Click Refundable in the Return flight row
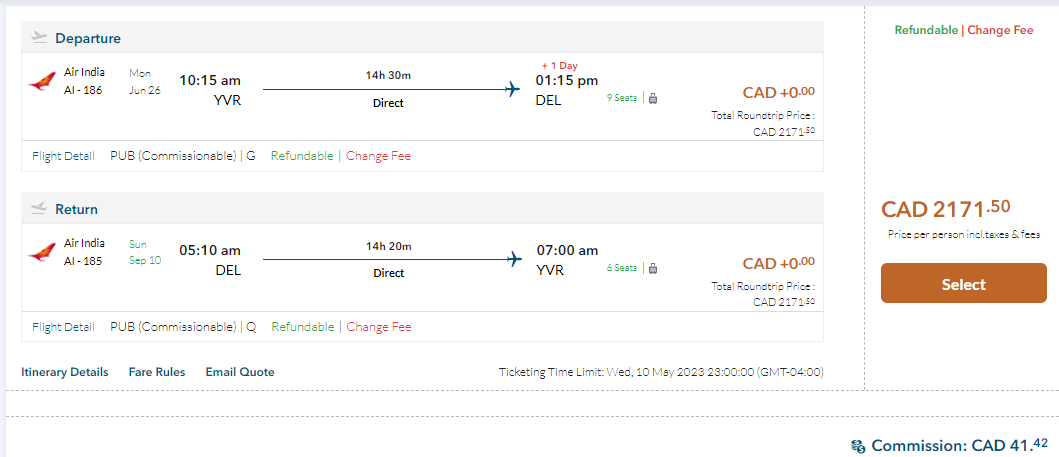The image size is (1059, 457). 303,327
